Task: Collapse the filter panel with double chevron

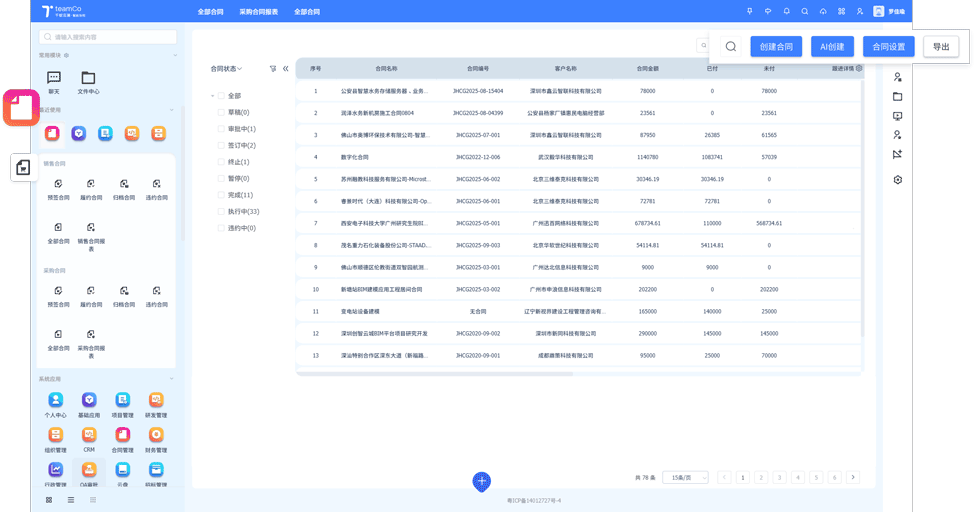Action: [x=286, y=69]
